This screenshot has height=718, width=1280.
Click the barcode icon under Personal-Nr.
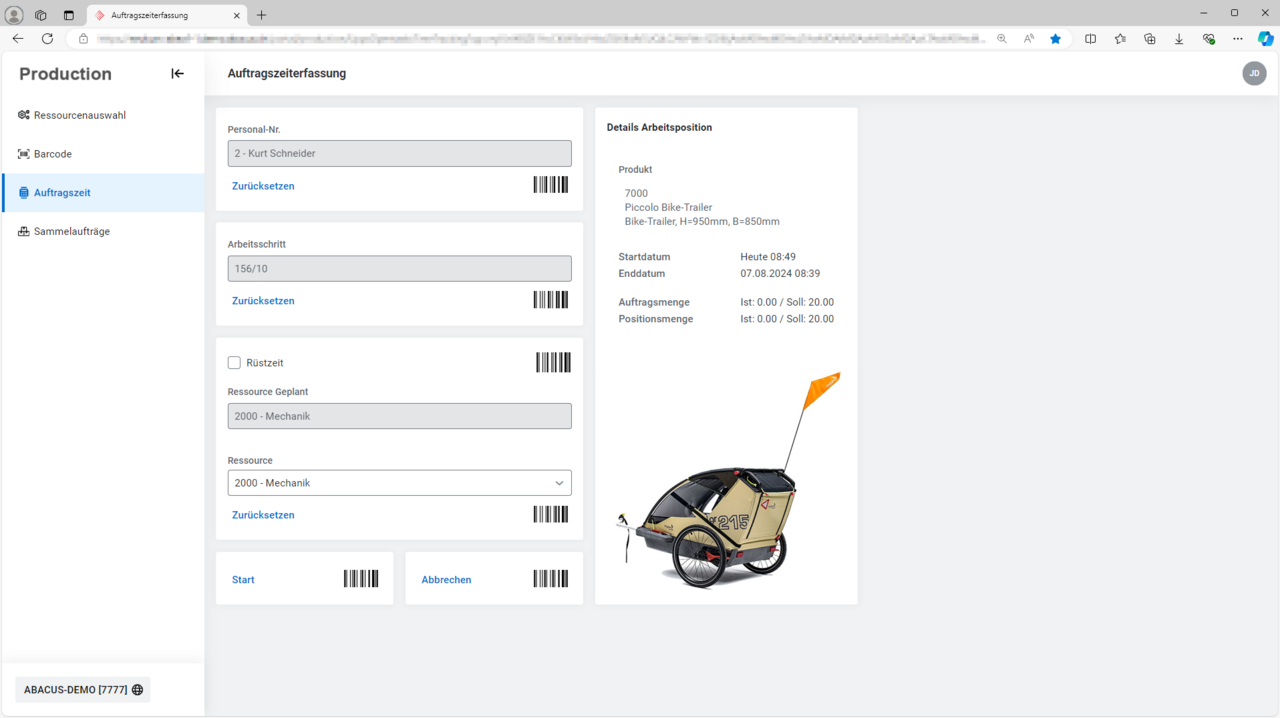pos(551,185)
